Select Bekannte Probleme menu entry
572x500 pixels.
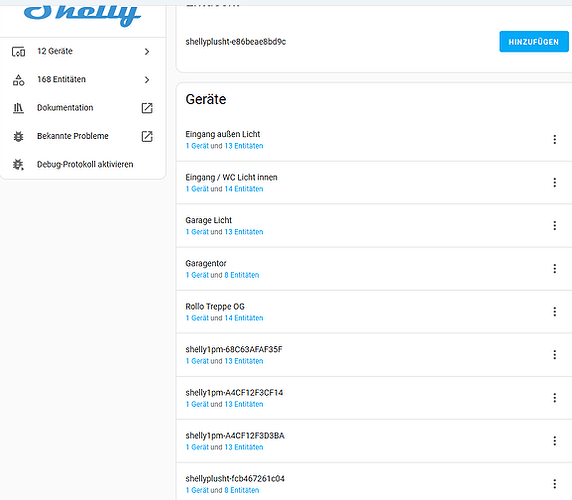click(x=83, y=136)
